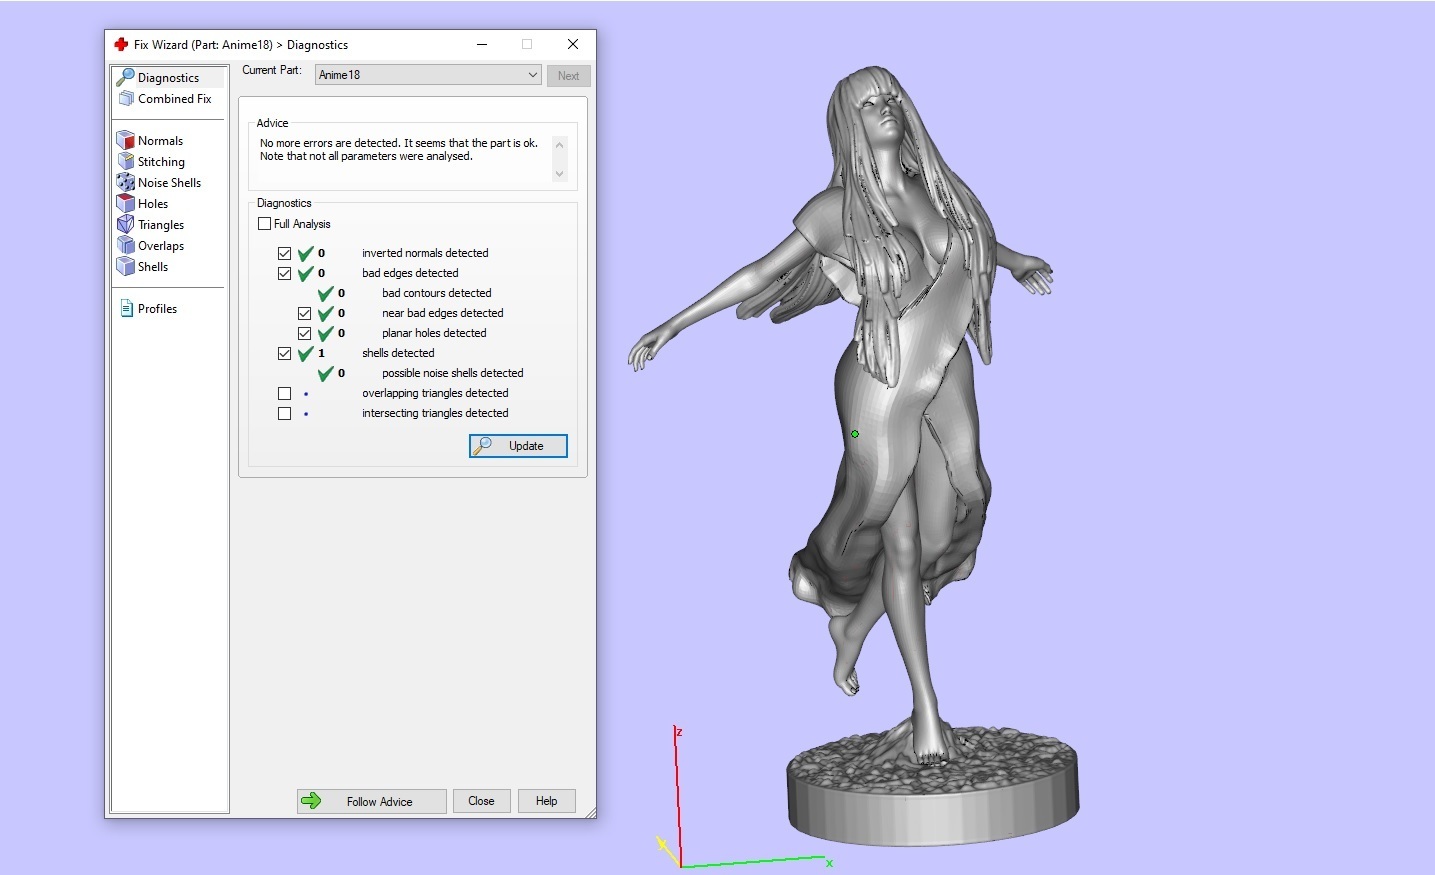Open the Triangles fix icon

pyautogui.click(x=125, y=224)
